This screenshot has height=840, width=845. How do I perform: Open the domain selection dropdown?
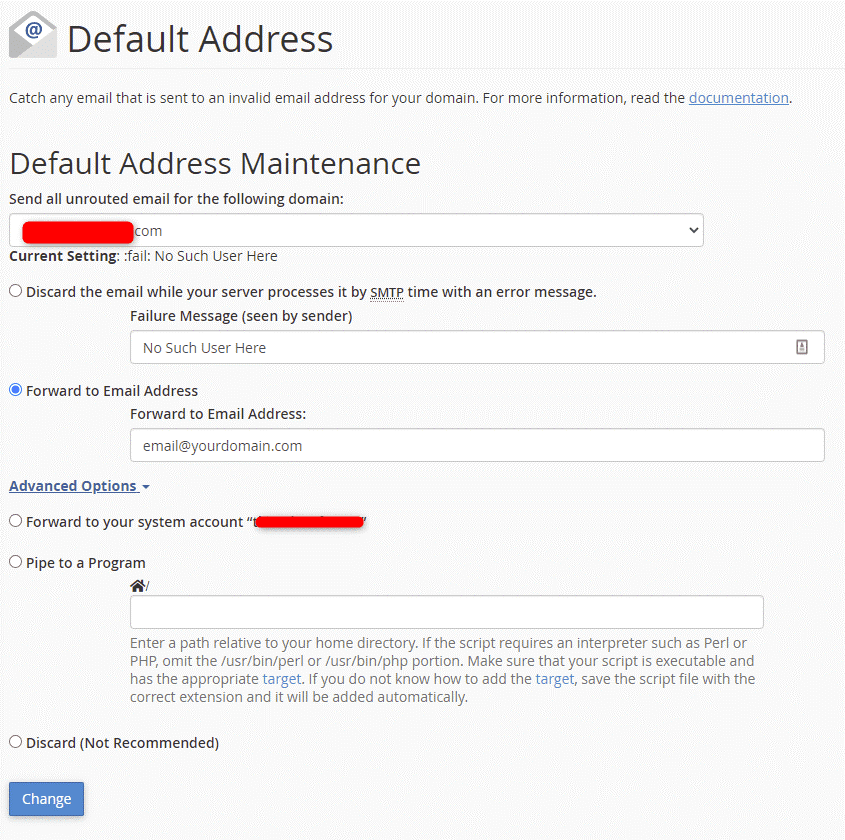click(356, 230)
